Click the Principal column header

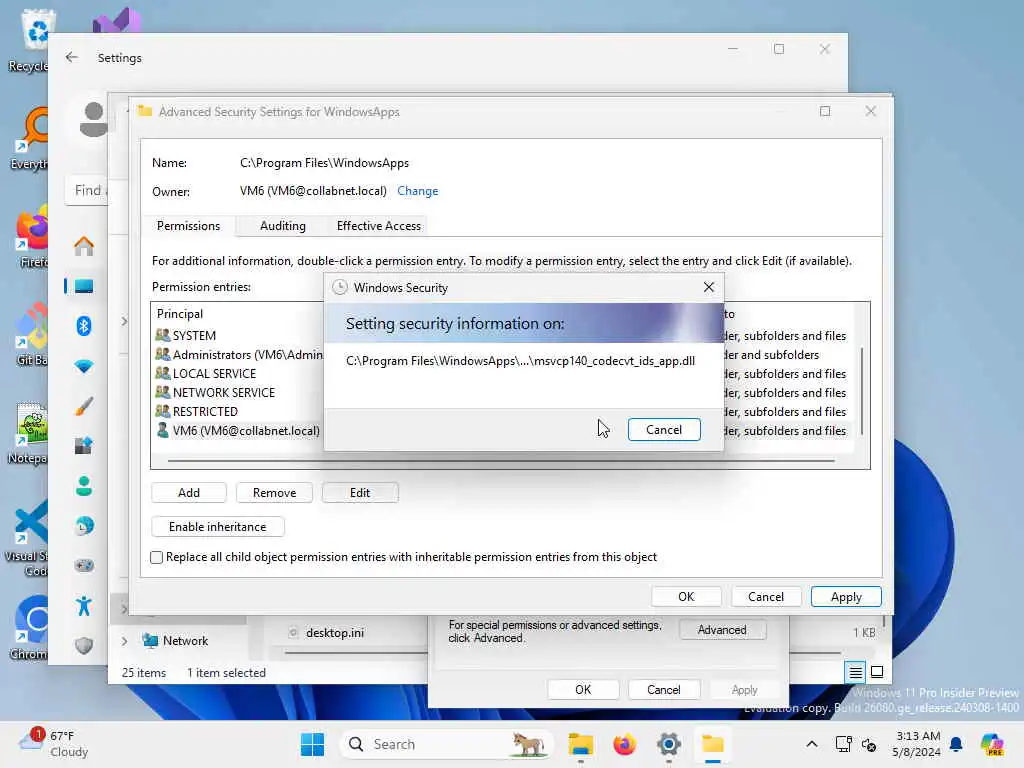tap(180, 314)
